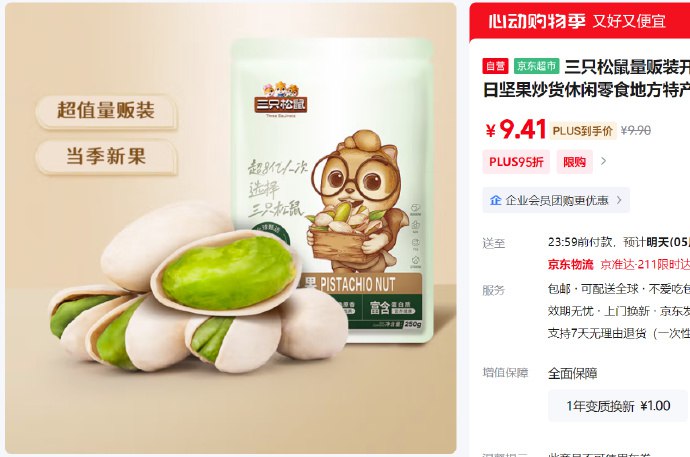Click the blue 企 enterprise icon
This screenshot has height=457, width=690.
[x=495, y=200]
